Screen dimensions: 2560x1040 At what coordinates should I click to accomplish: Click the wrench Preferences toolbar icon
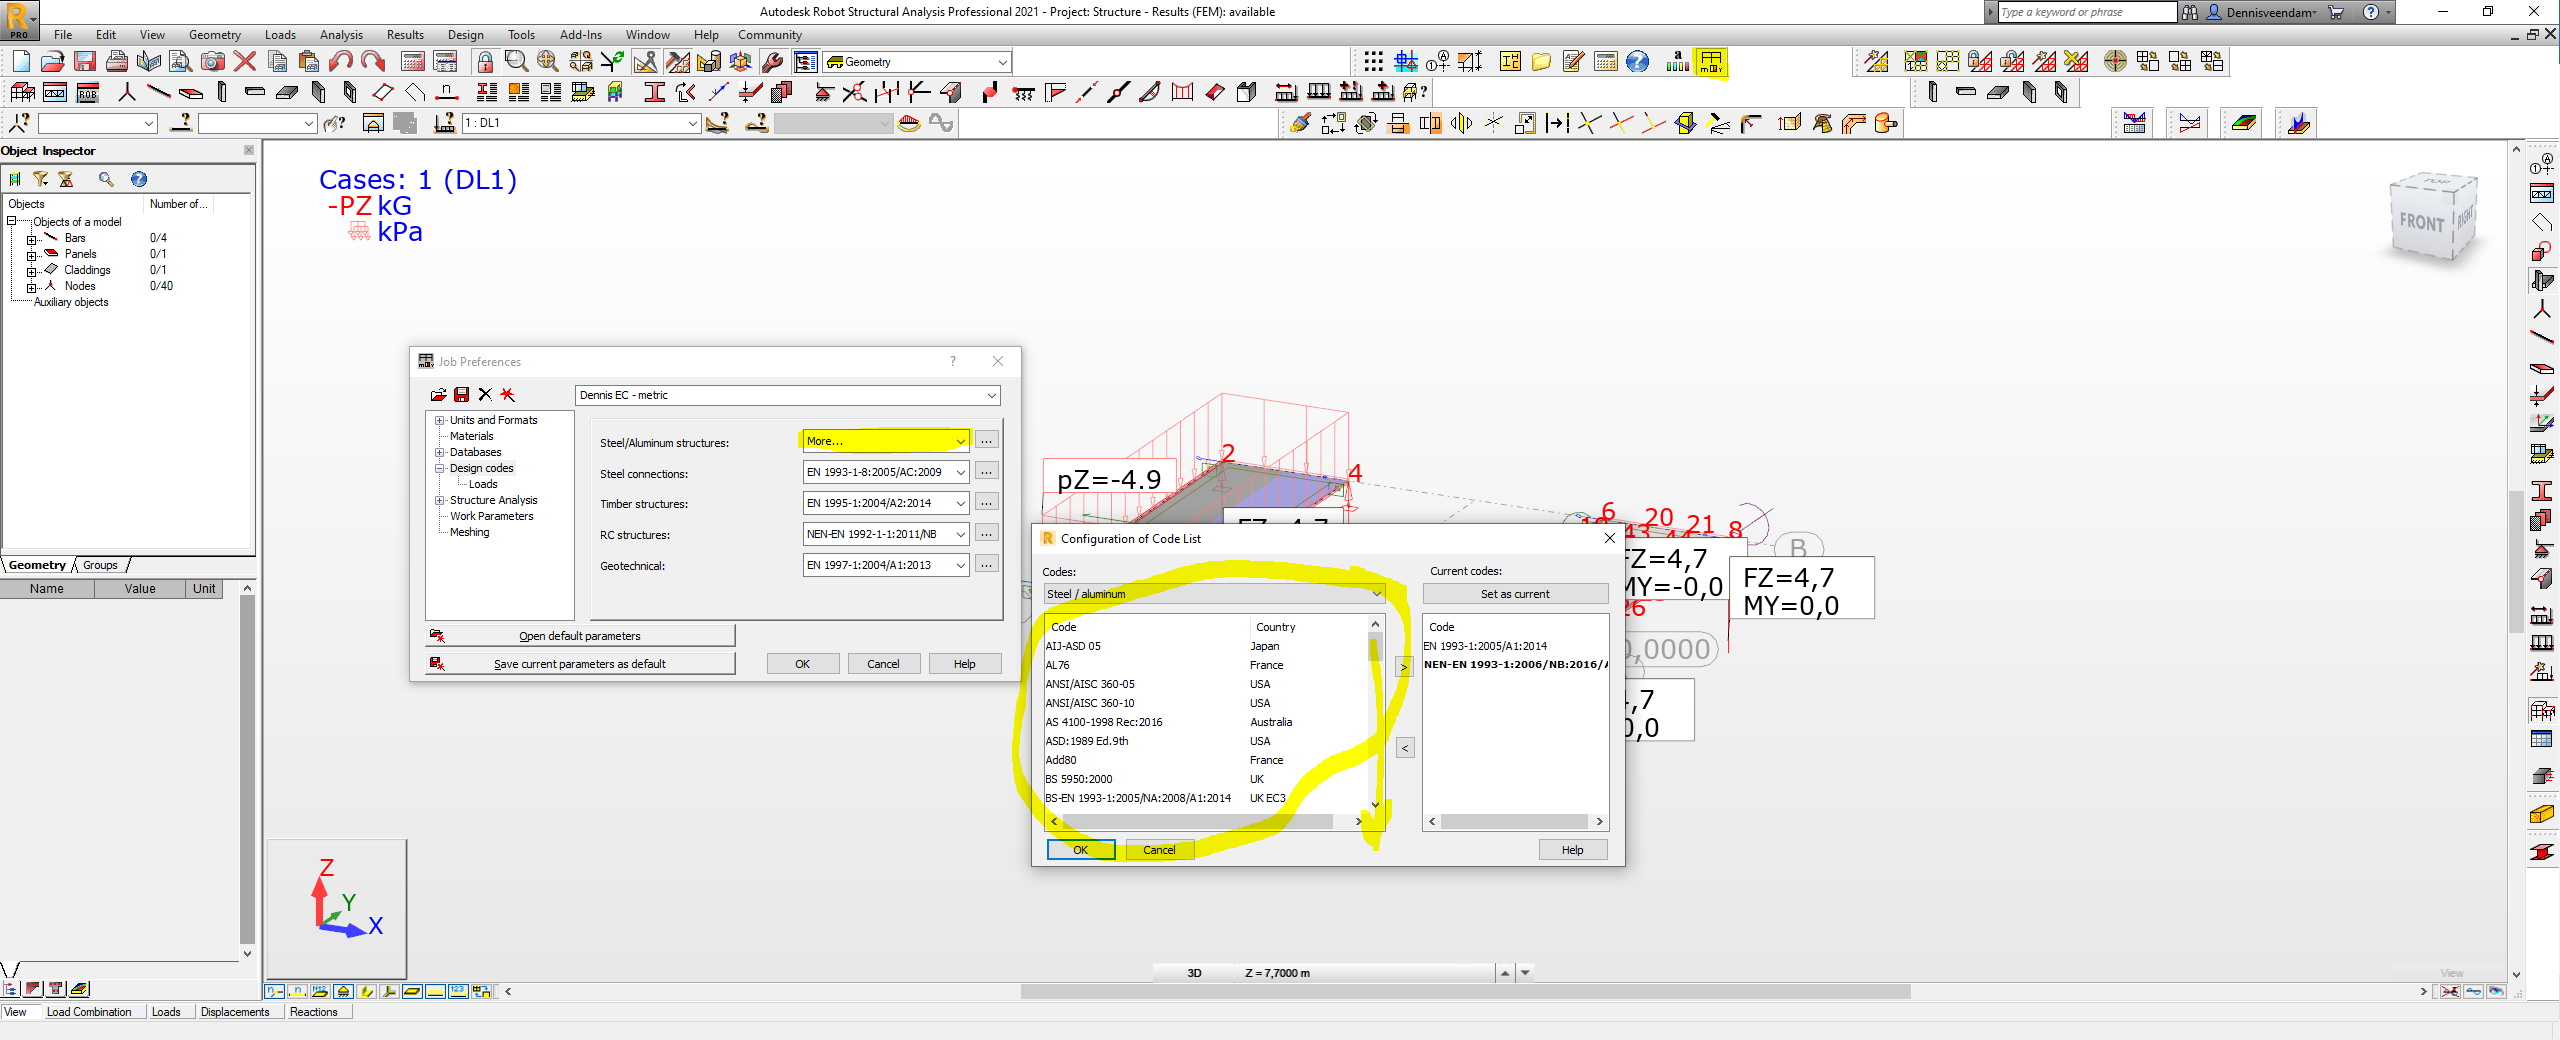click(x=772, y=62)
